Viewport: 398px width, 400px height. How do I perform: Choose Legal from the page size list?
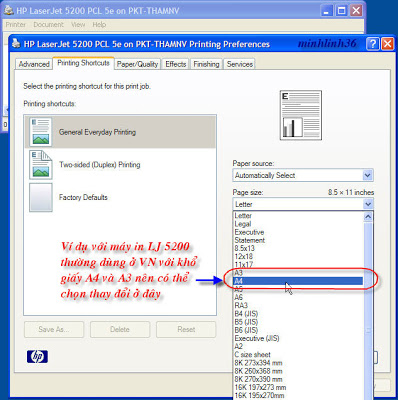click(243, 224)
